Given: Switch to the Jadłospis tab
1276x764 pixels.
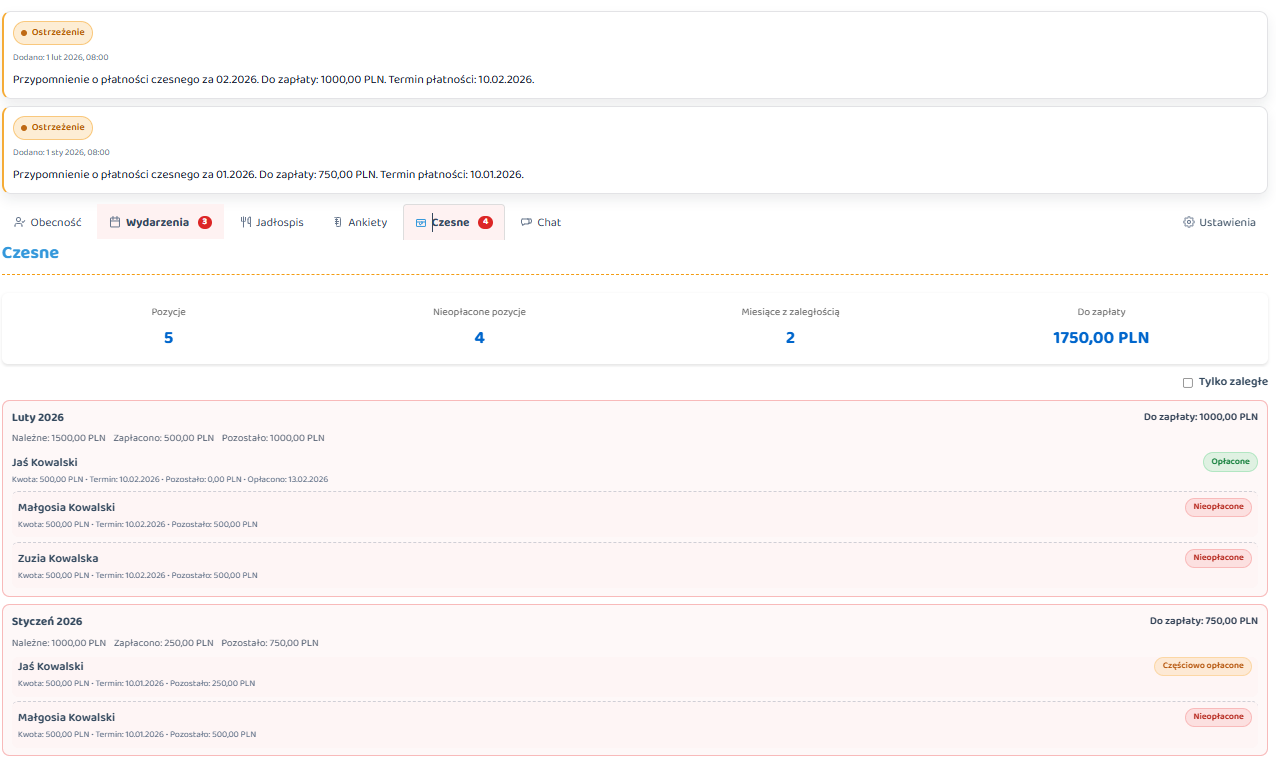Looking at the screenshot, I should tap(272, 222).
